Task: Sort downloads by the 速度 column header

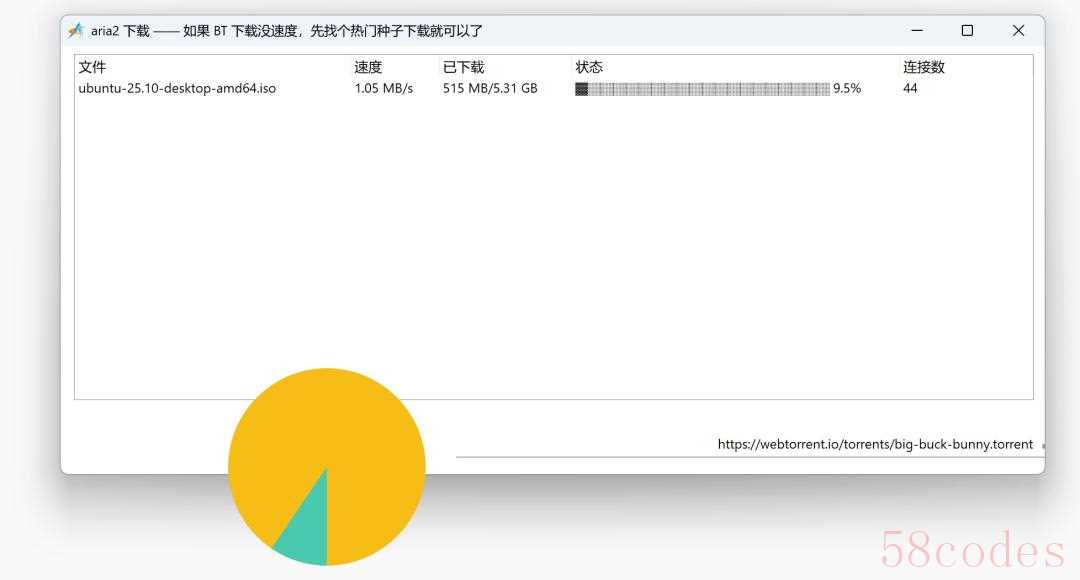Action: pyautogui.click(x=368, y=67)
